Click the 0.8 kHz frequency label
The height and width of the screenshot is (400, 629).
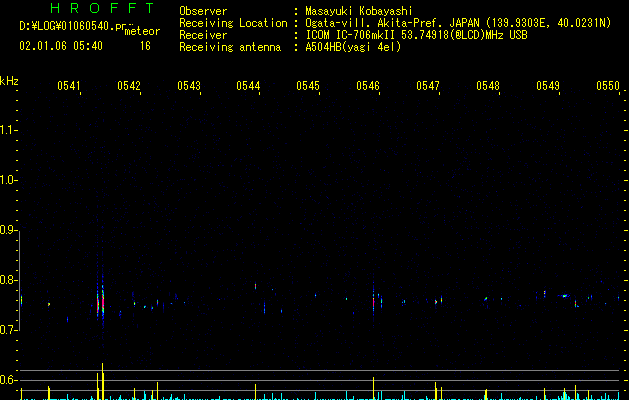pyautogui.click(x=8, y=280)
